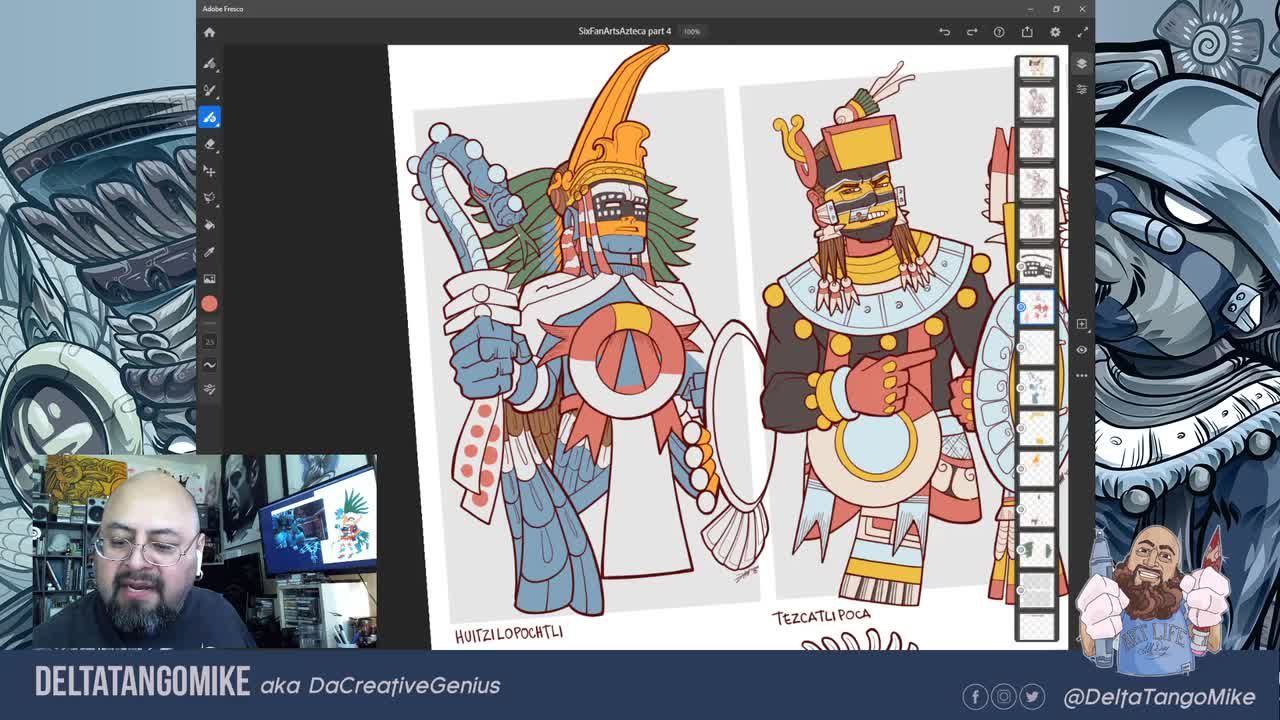Open the Share/Export menu
1280x720 pixels.
pyautogui.click(x=1027, y=32)
